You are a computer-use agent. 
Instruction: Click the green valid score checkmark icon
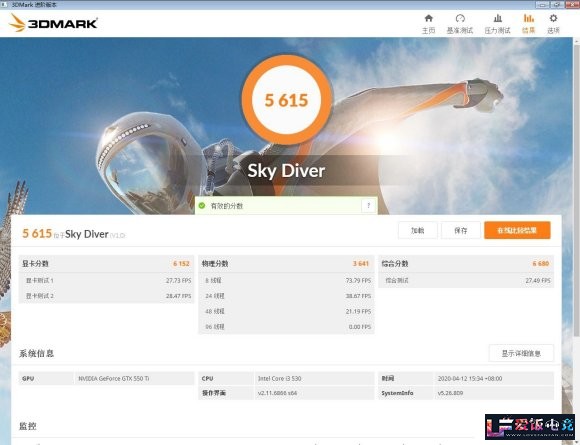click(202, 206)
